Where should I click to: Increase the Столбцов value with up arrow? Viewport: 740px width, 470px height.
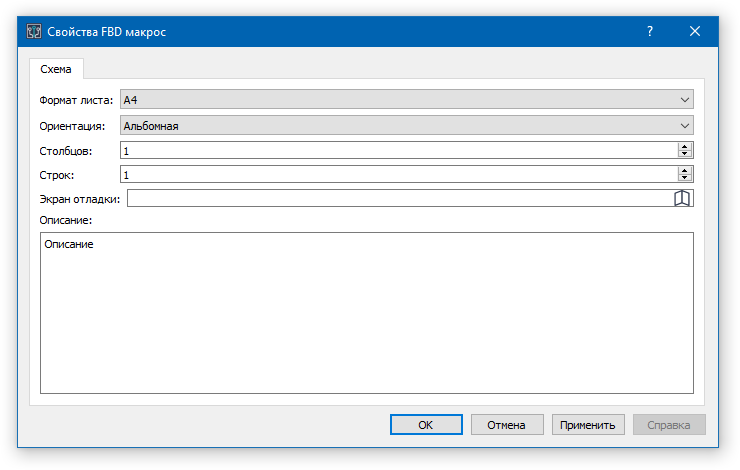click(x=685, y=146)
